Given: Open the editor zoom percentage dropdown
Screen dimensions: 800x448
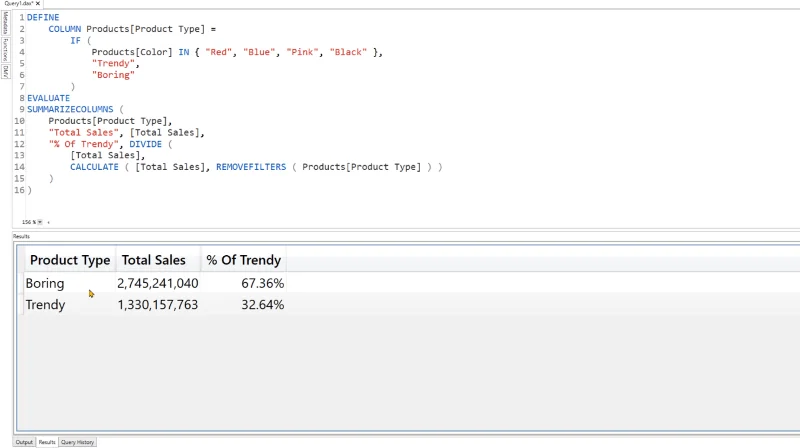Looking at the screenshot, I should (40, 222).
